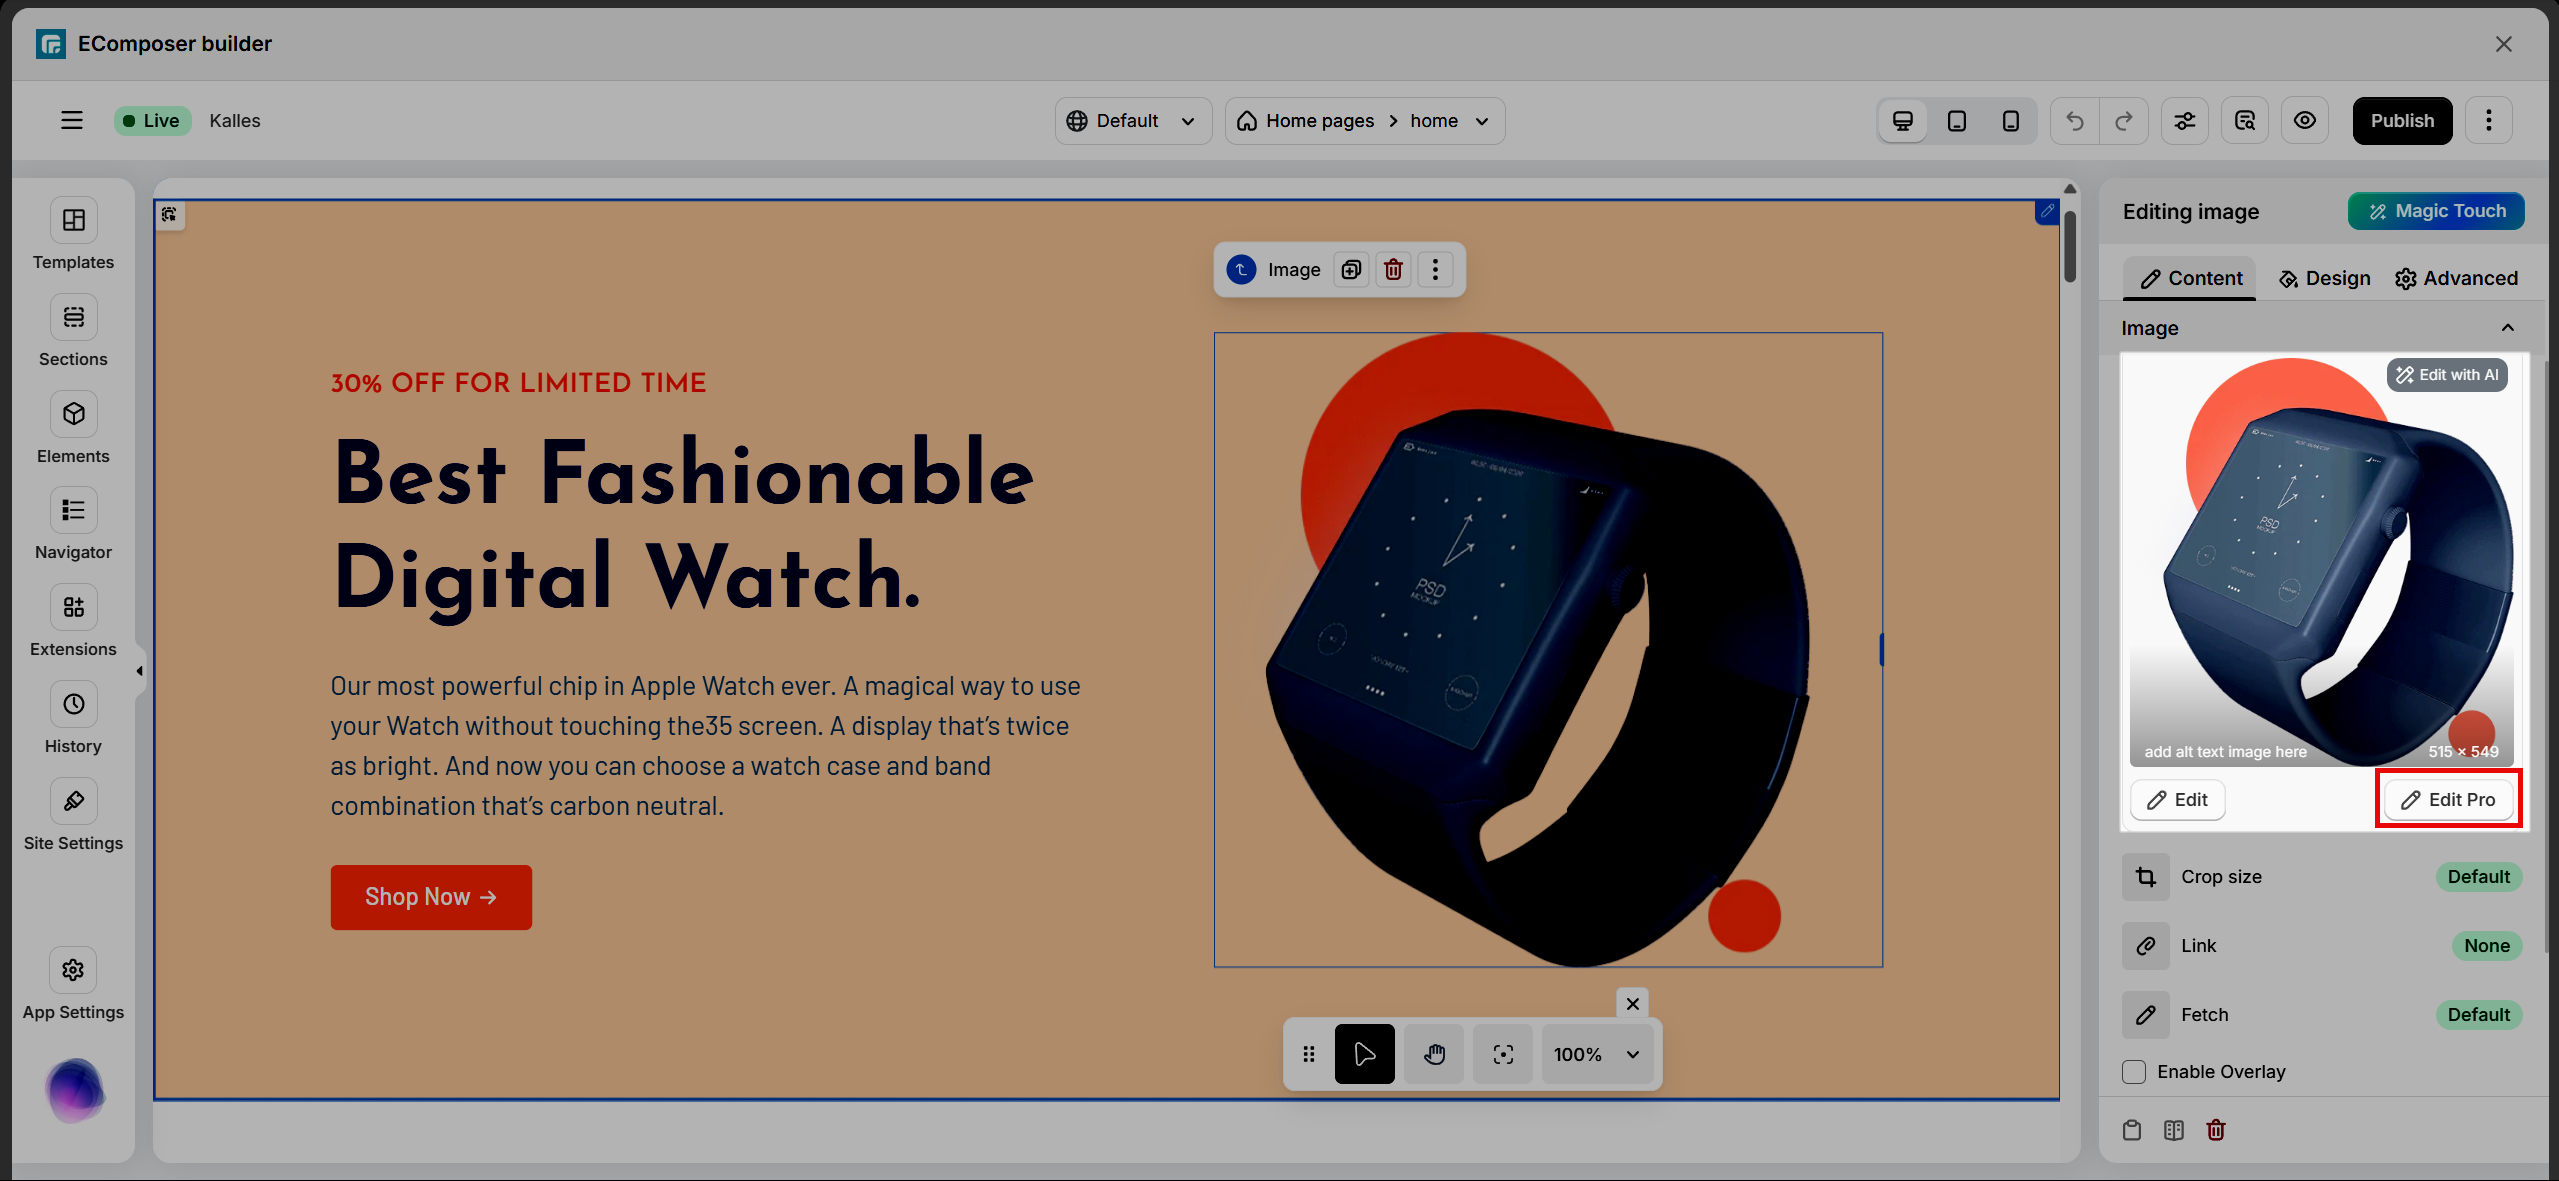Switch to the Advanced tab
The height and width of the screenshot is (1181, 2559).
click(2456, 278)
